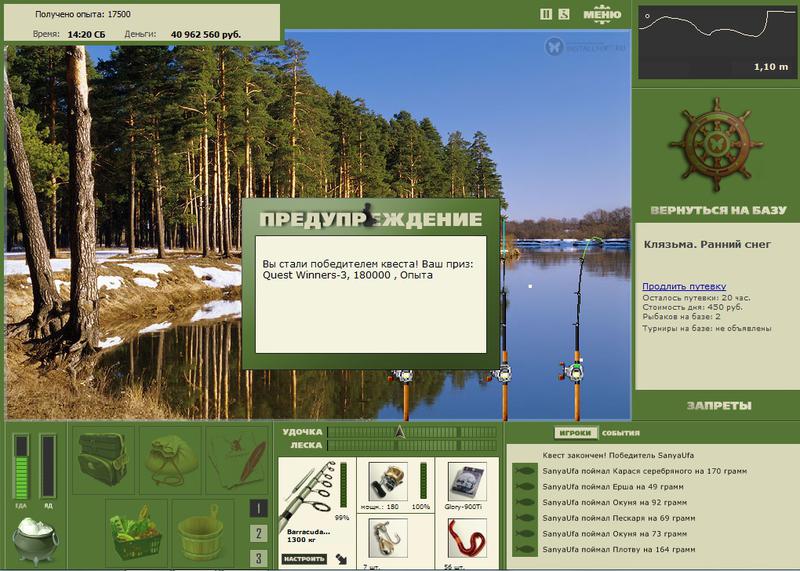Switch to the ИГРОКИ tab
The height and width of the screenshot is (571, 800).
pyautogui.click(x=575, y=433)
